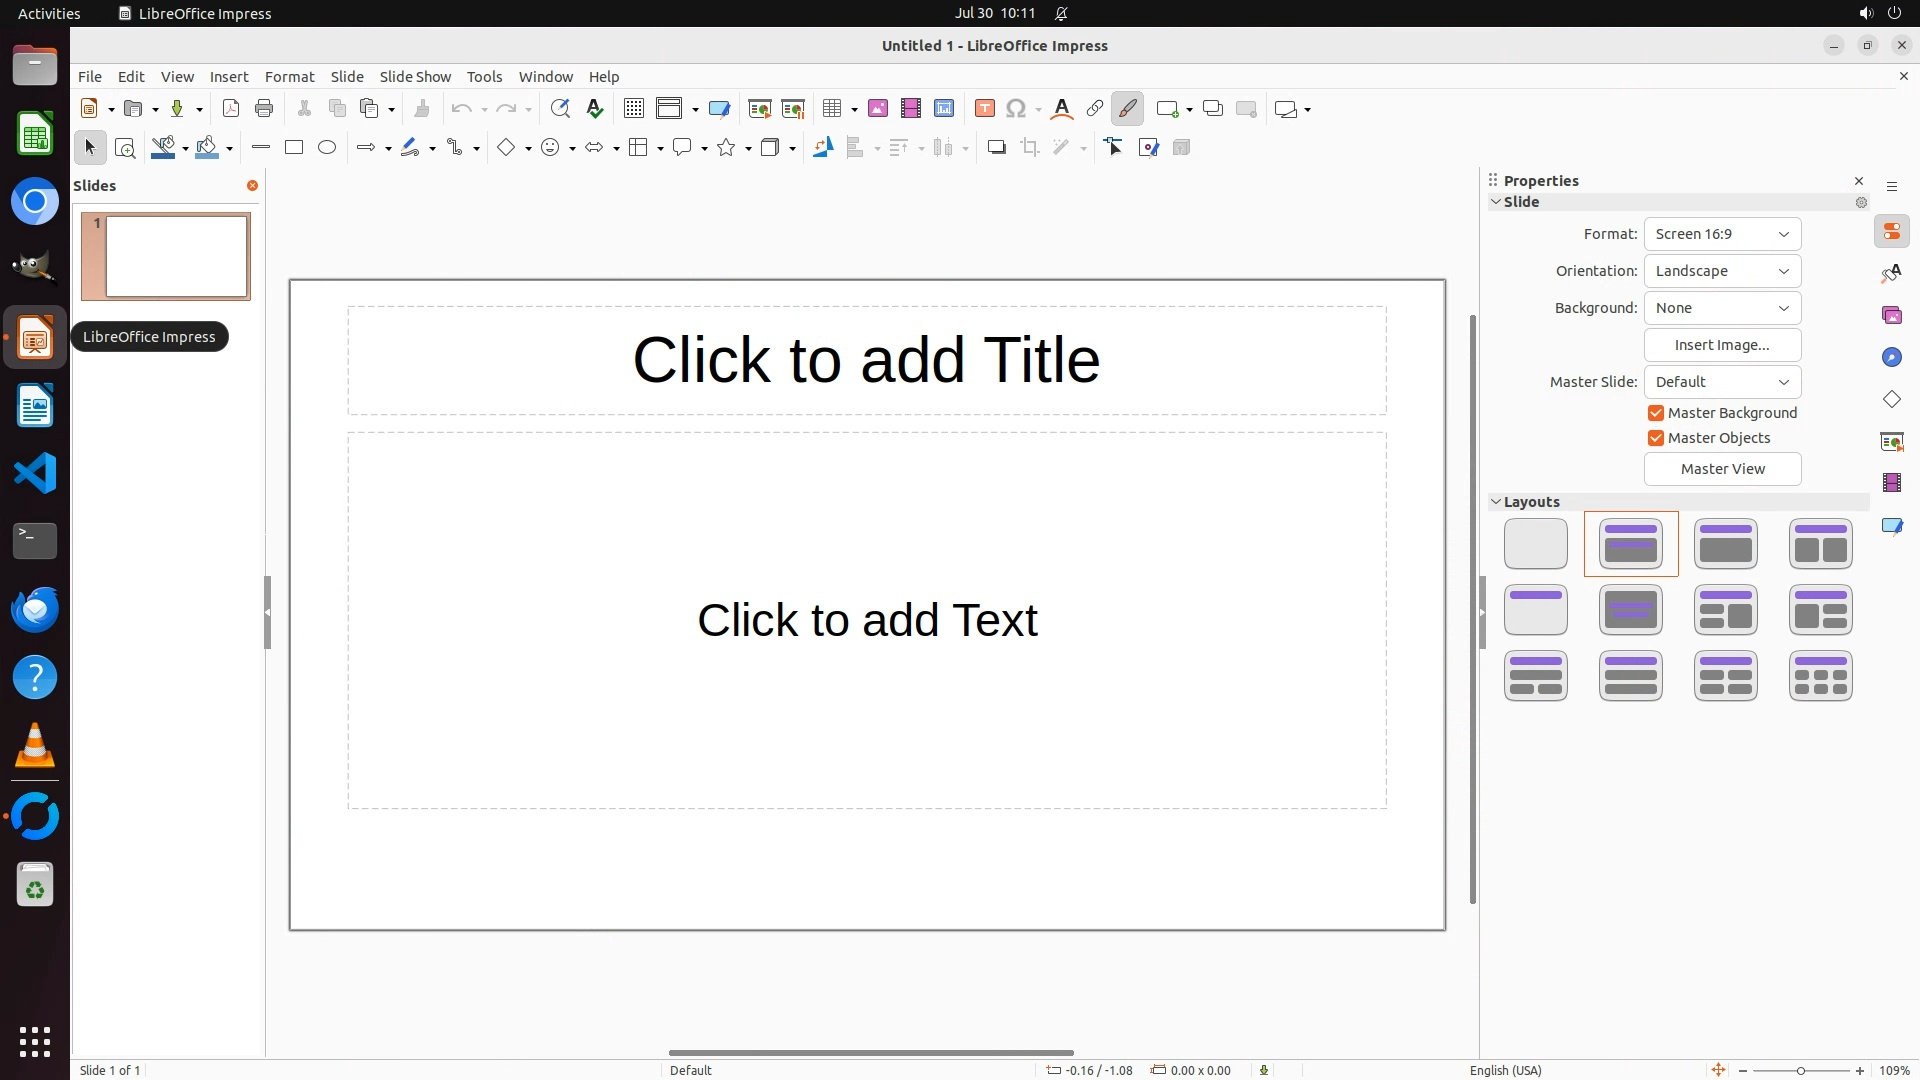Toggle the Display Grid icon
The width and height of the screenshot is (1920, 1080).
(633, 109)
